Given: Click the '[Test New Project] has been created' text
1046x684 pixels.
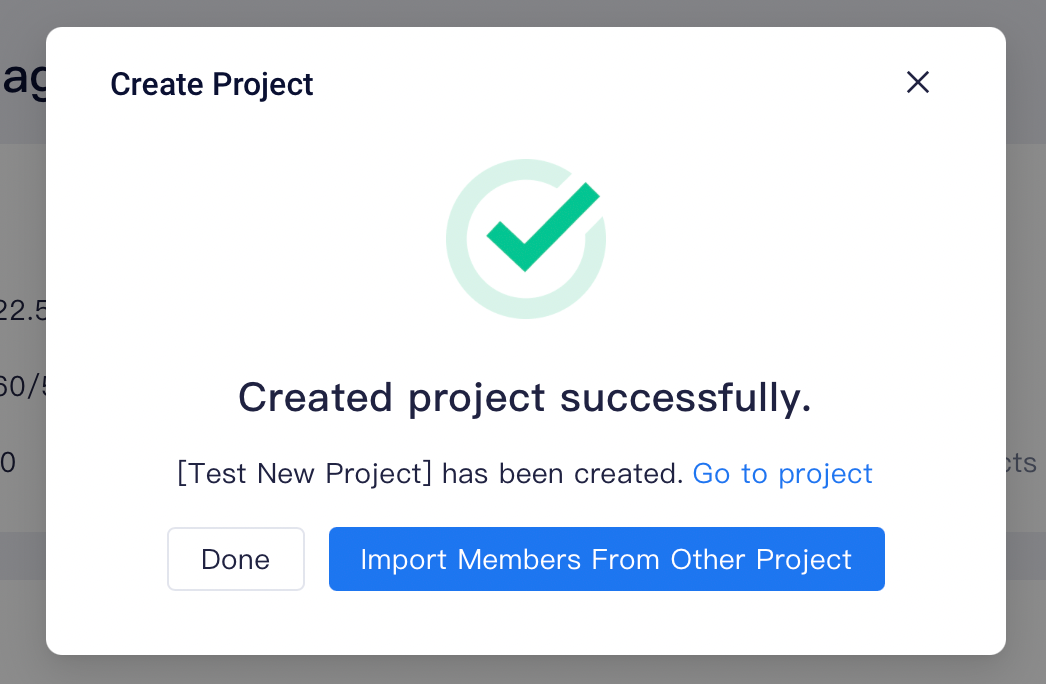Looking at the screenshot, I should (429, 474).
